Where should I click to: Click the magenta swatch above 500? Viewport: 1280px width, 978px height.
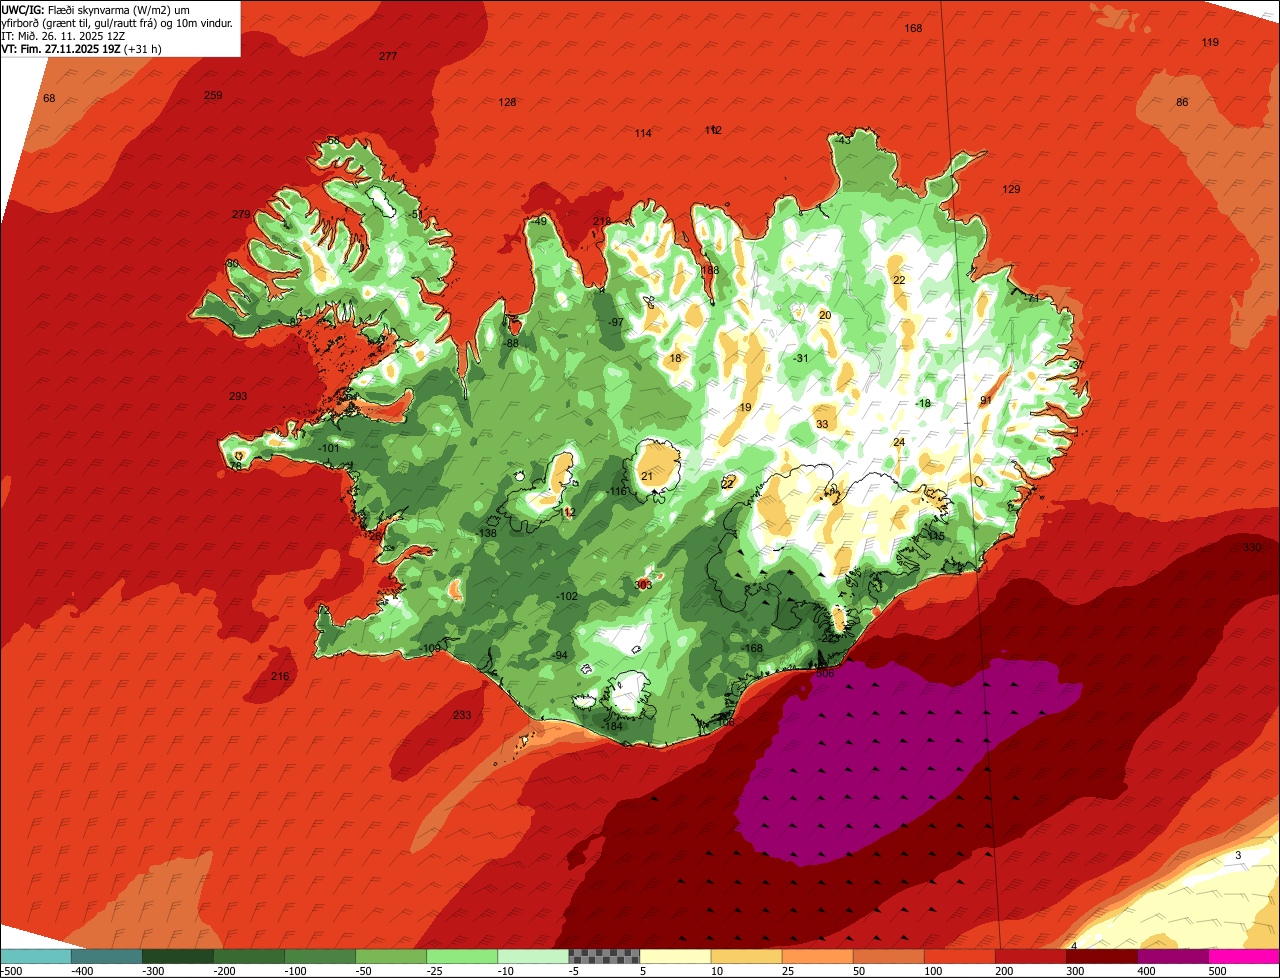[x=1244, y=956]
